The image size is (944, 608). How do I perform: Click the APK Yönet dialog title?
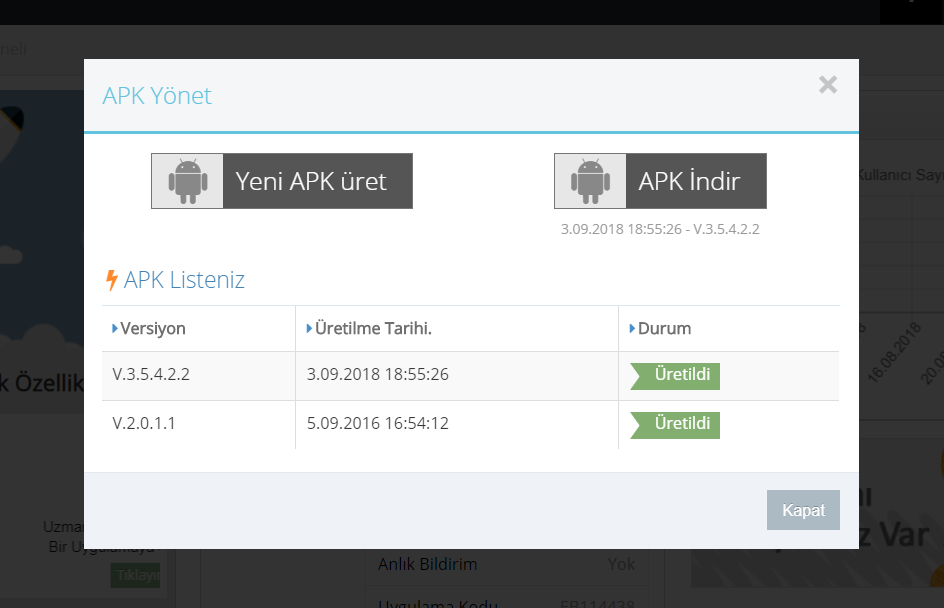(157, 96)
